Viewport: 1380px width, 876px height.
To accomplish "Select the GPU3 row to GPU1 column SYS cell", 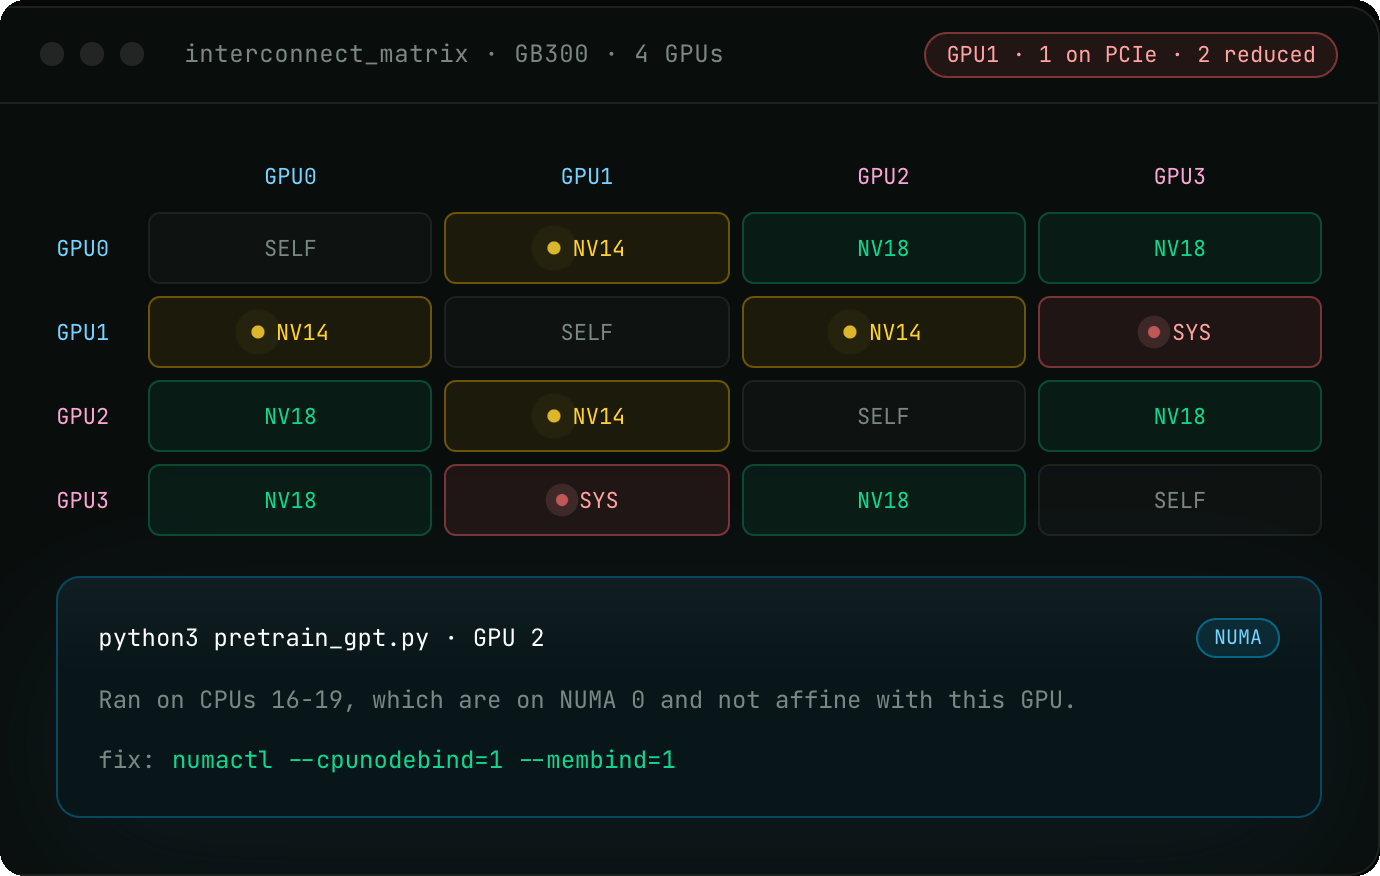I will click(x=587, y=500).
